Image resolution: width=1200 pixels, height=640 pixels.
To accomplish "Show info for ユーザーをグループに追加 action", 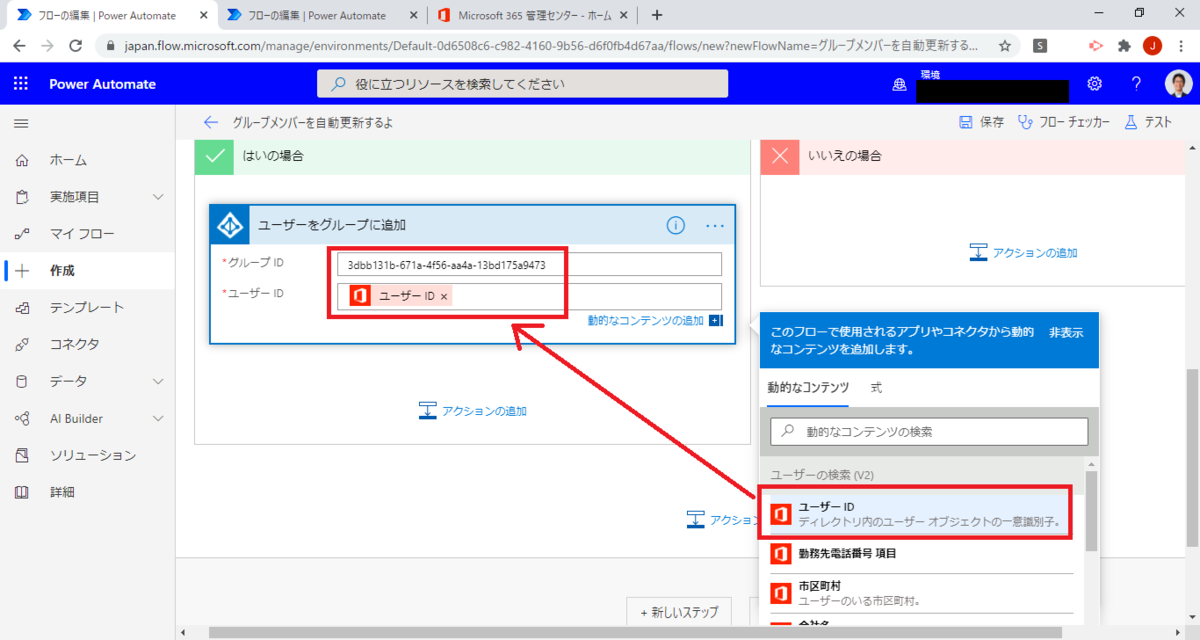I will pyautogui.click(x=676, y=225).
